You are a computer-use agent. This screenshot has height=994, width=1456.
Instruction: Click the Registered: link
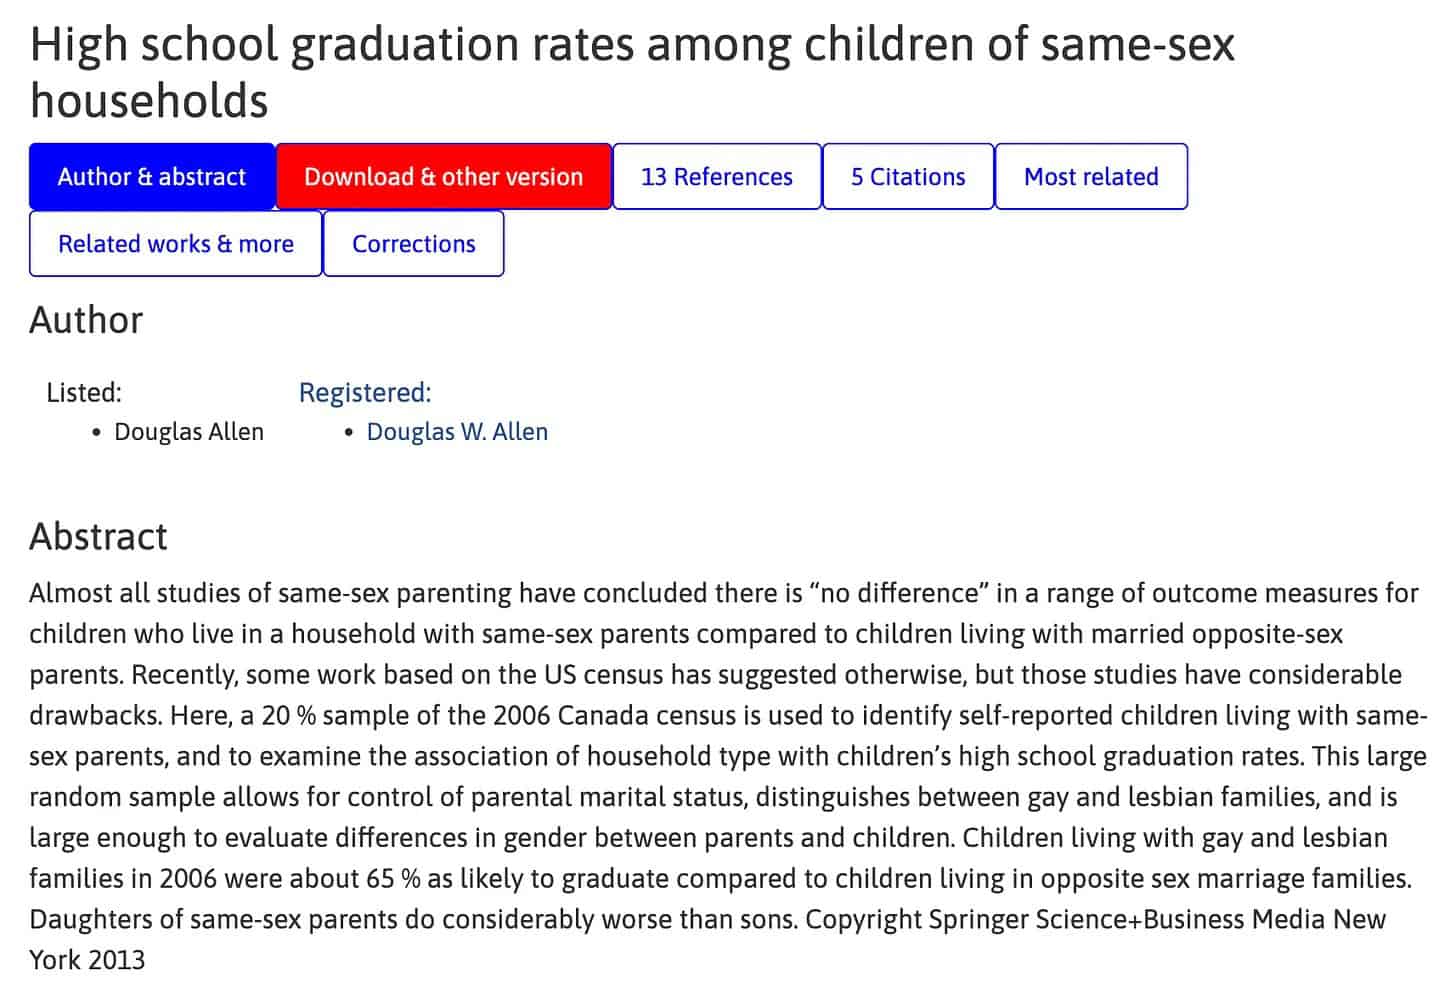pos(365,393)
